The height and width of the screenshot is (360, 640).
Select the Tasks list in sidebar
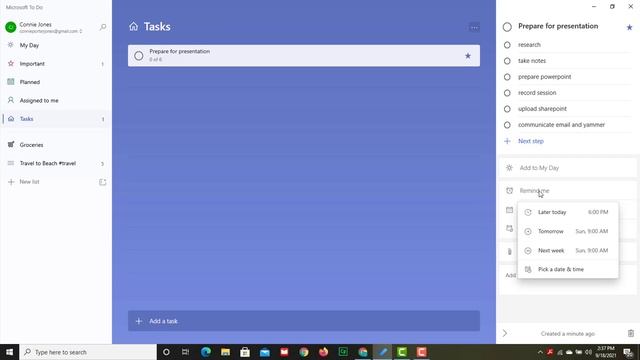click(x=56, y=119)
